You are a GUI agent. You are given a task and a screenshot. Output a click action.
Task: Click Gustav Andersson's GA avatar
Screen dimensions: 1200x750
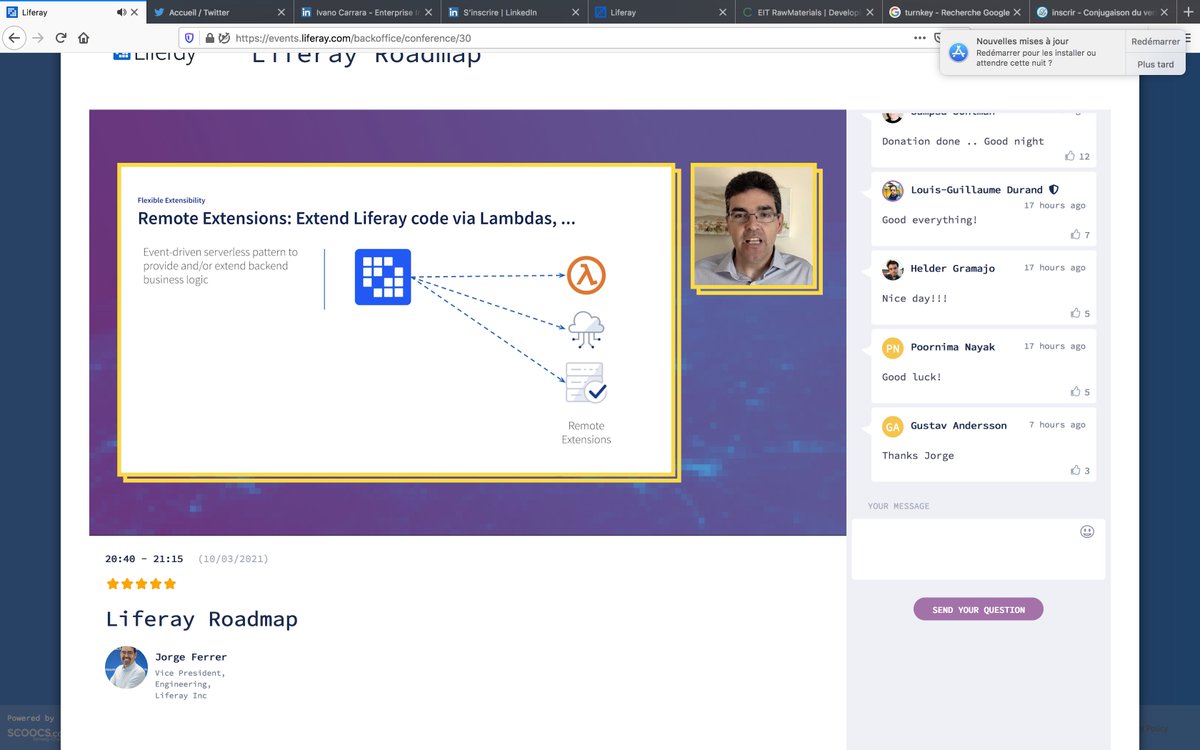893,426
